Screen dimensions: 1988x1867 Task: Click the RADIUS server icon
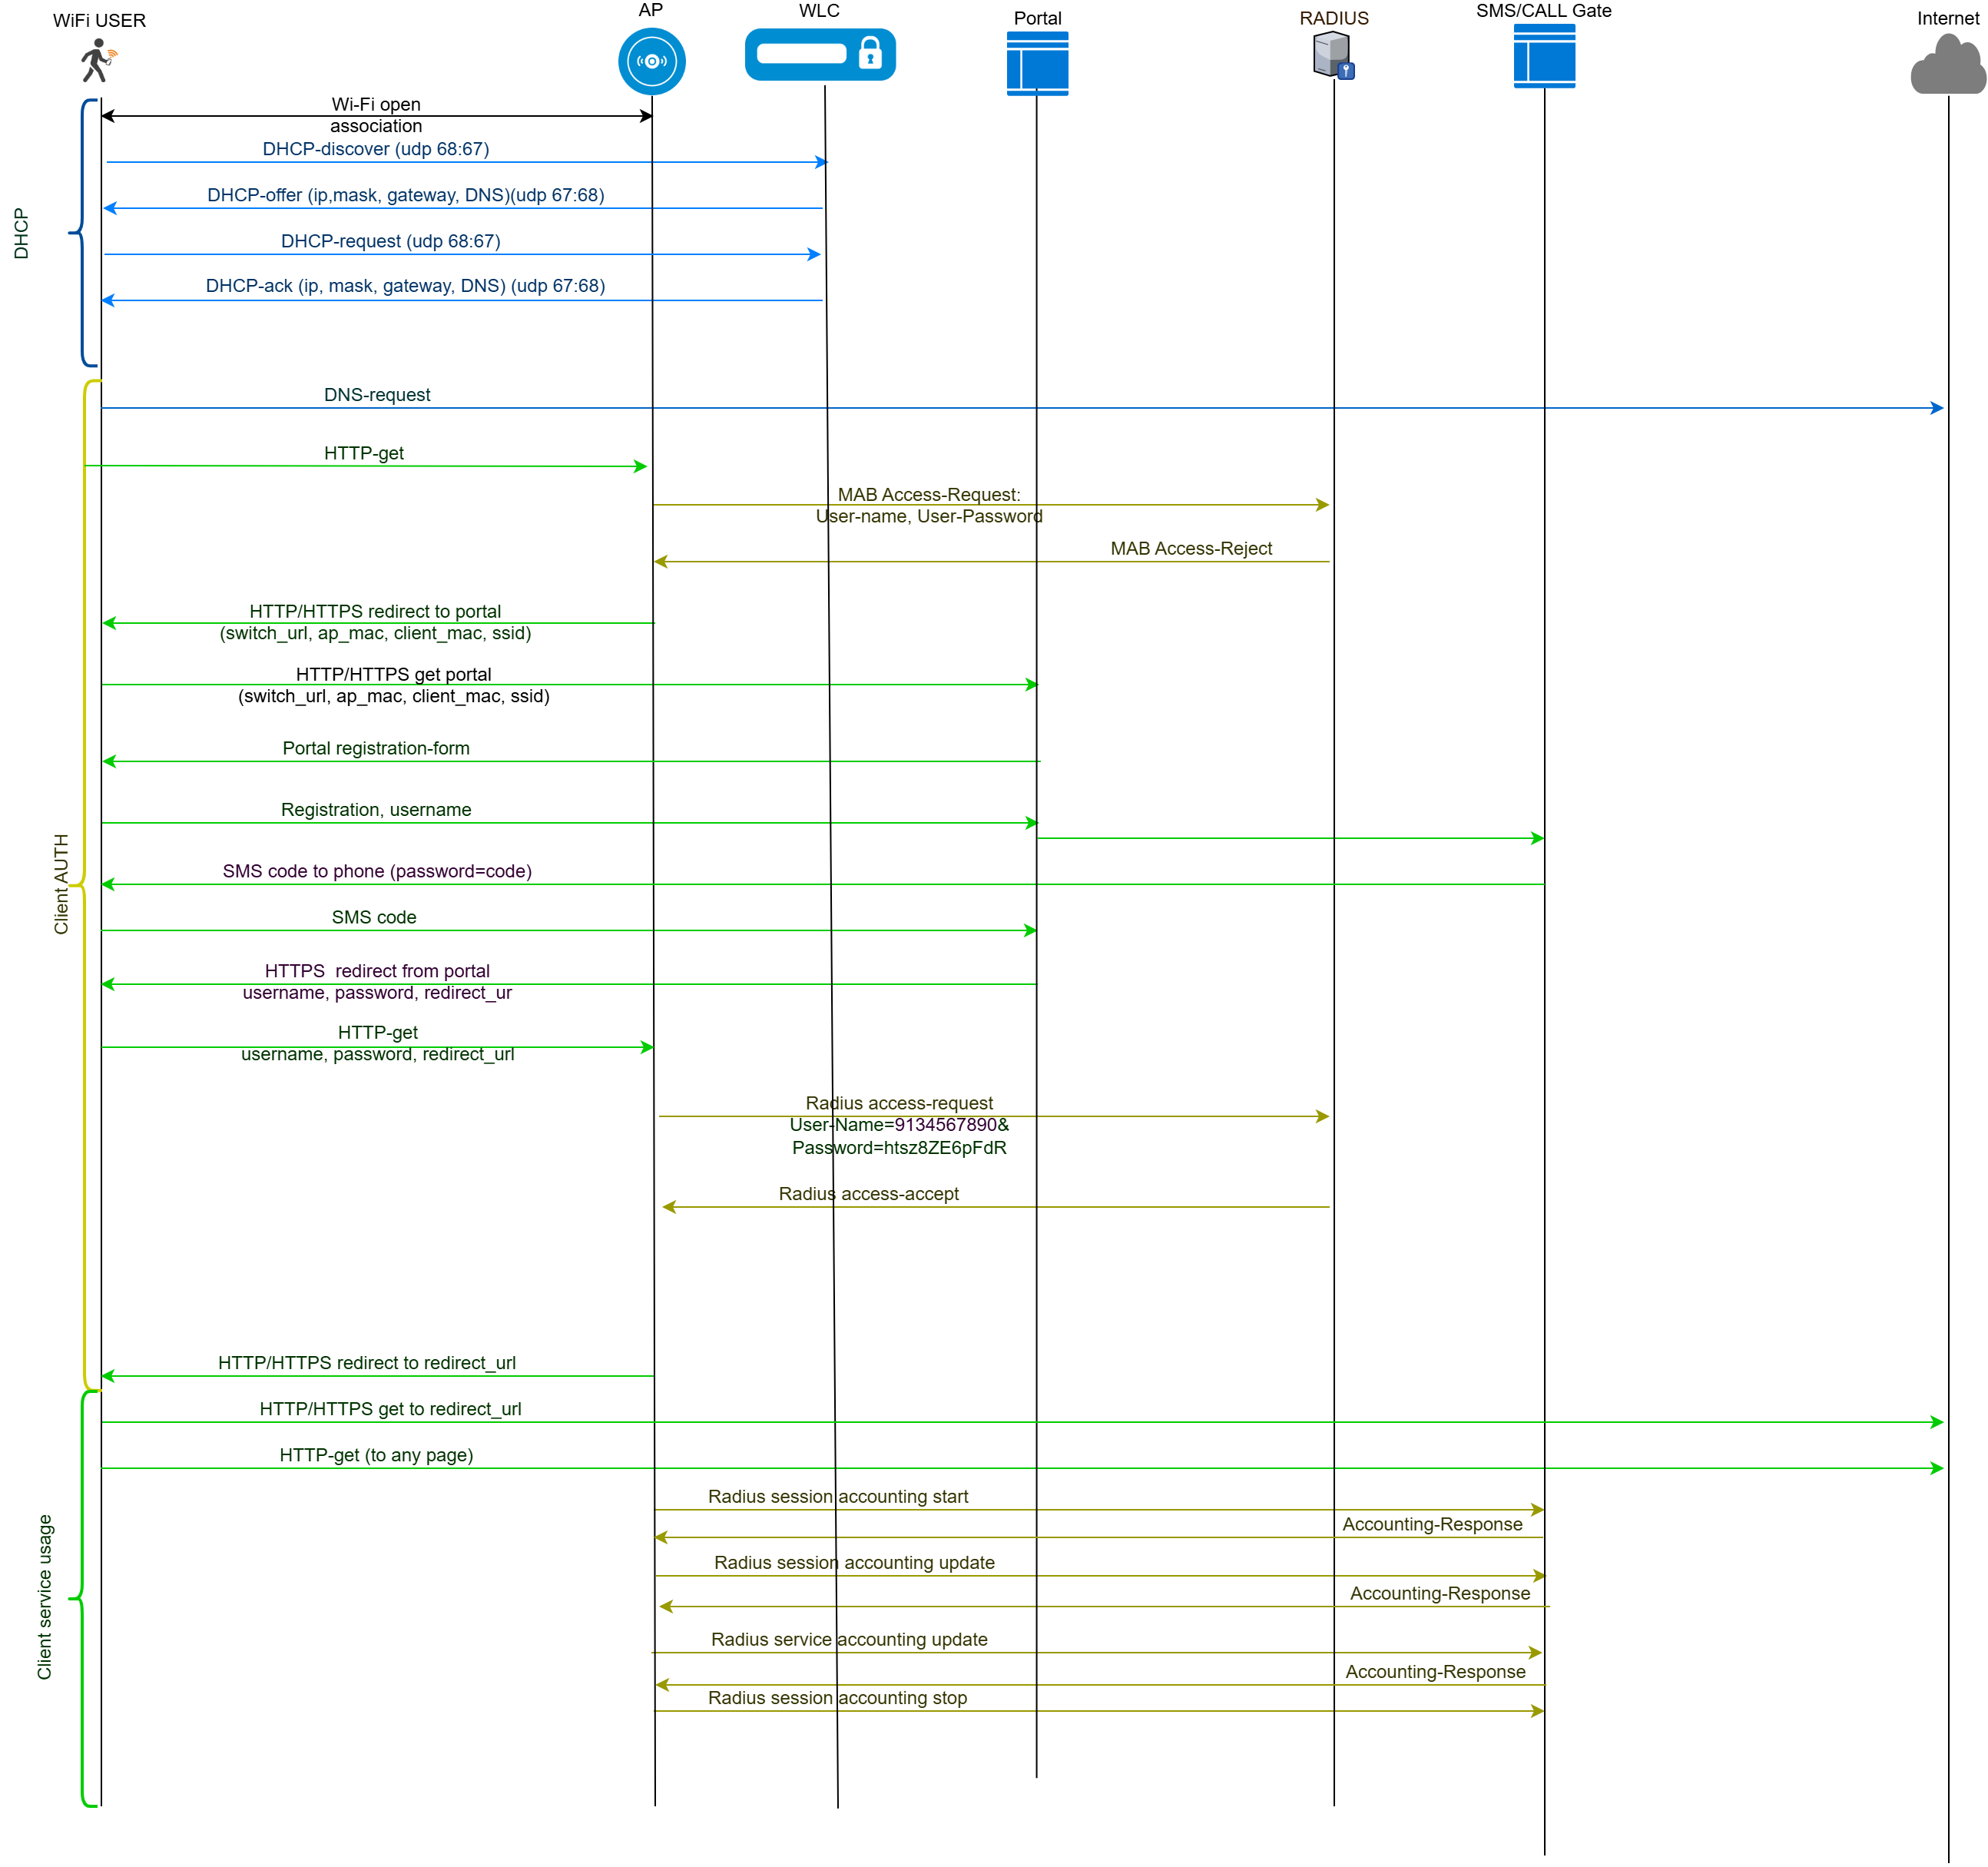pos(1333,55)
